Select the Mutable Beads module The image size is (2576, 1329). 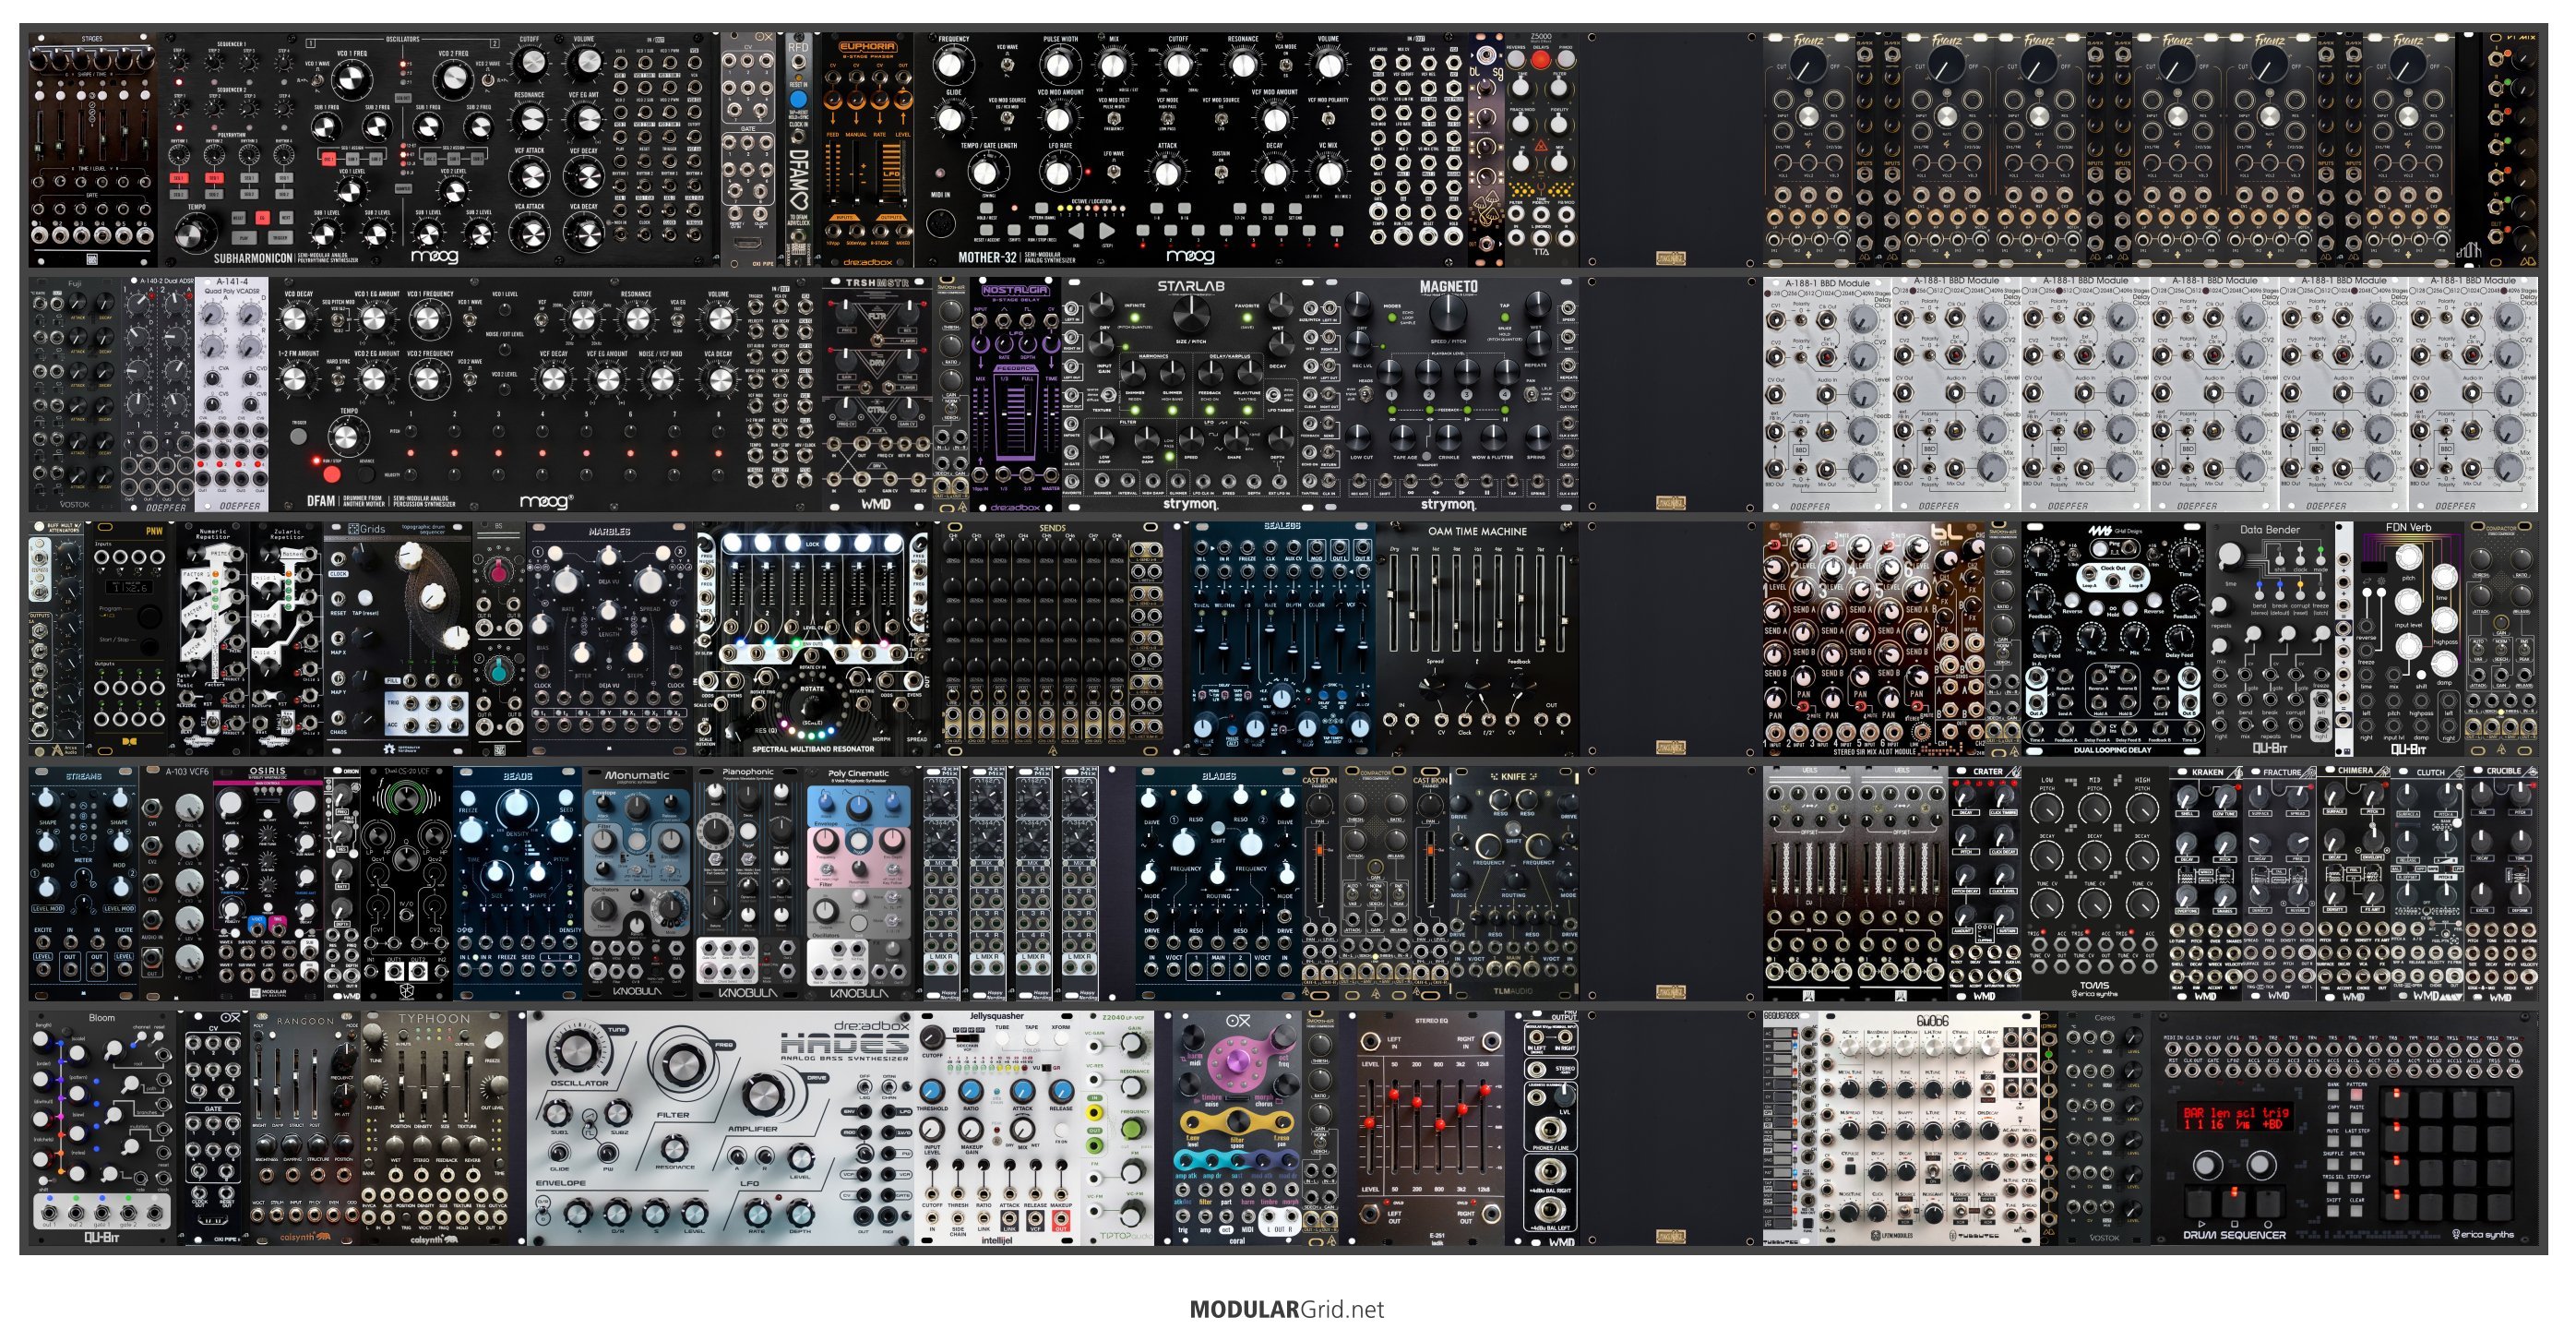[517, 883]
